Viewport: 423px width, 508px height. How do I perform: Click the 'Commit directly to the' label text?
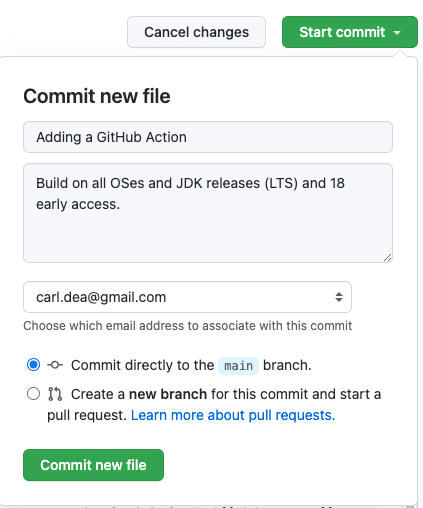pyautogui.click(x=142, y=365)
